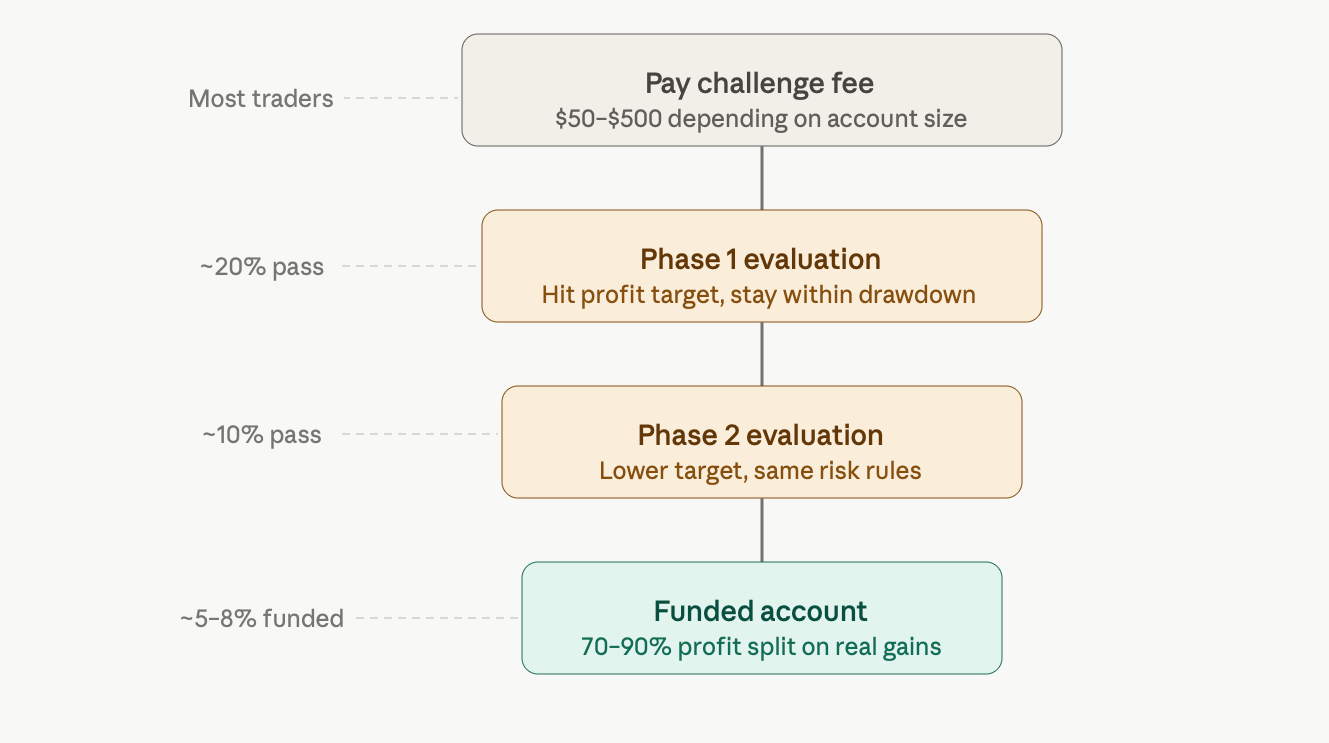Viewport: 1329px width, 743px height.
Task: Click the Pay challenge fee heading
Action: (x=761, y=83)
